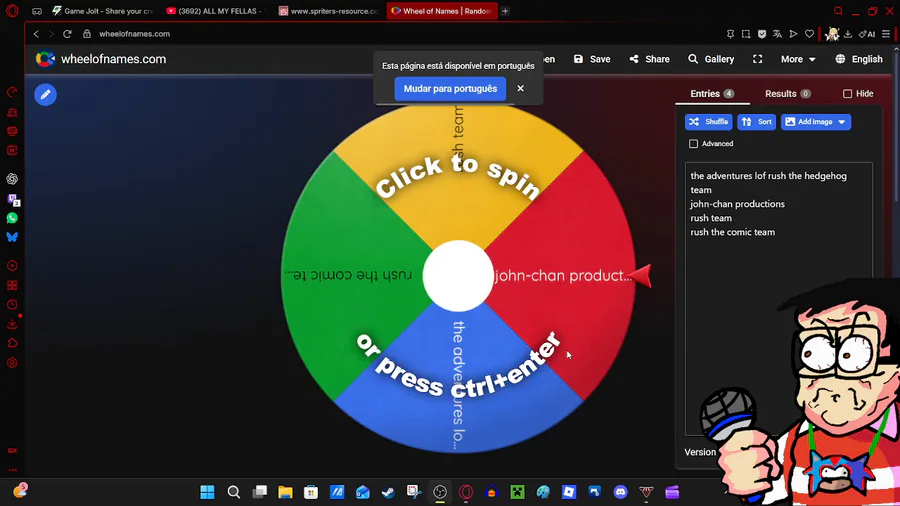Switch to Game Jolt browser tab
The image size is (900, 506).
pyautogui.click(x=103, y=11)
